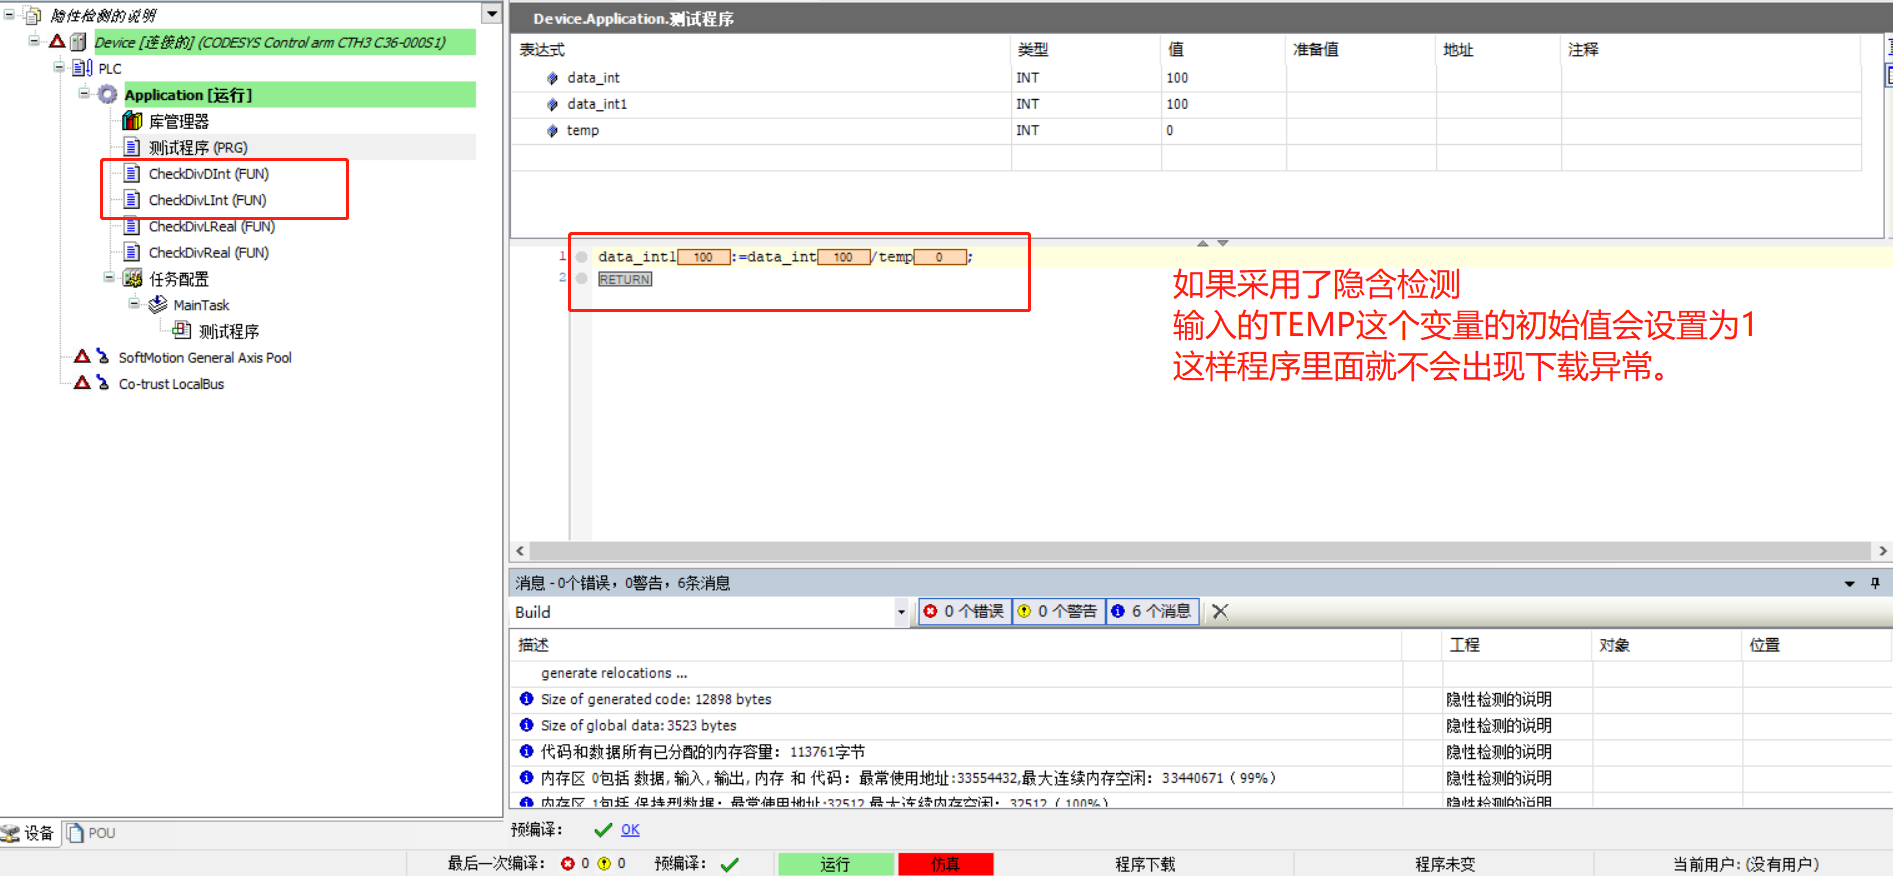Viewport: 1893px width, 876px height.
Task: Click the PLC logic icon
Action: [83, 68]
